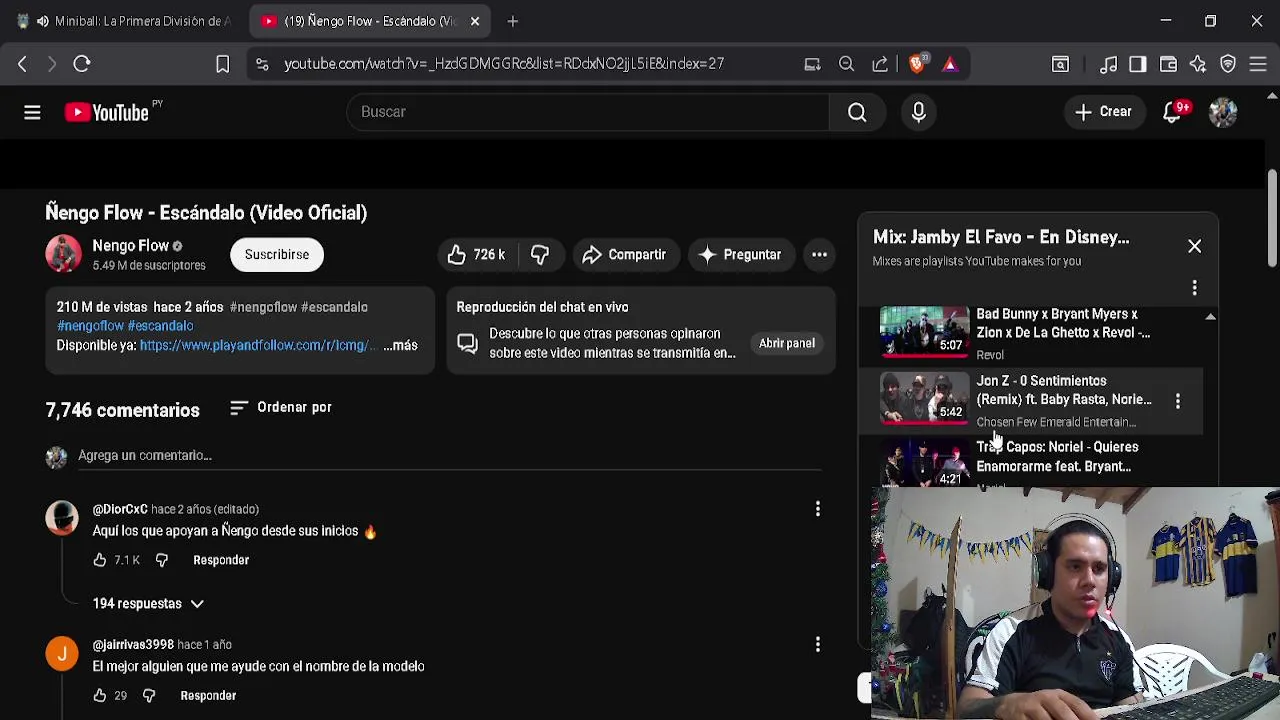Like the @jairrivas3998 comment
Viewport: 1280px width, 720px height.
[99, 695]
